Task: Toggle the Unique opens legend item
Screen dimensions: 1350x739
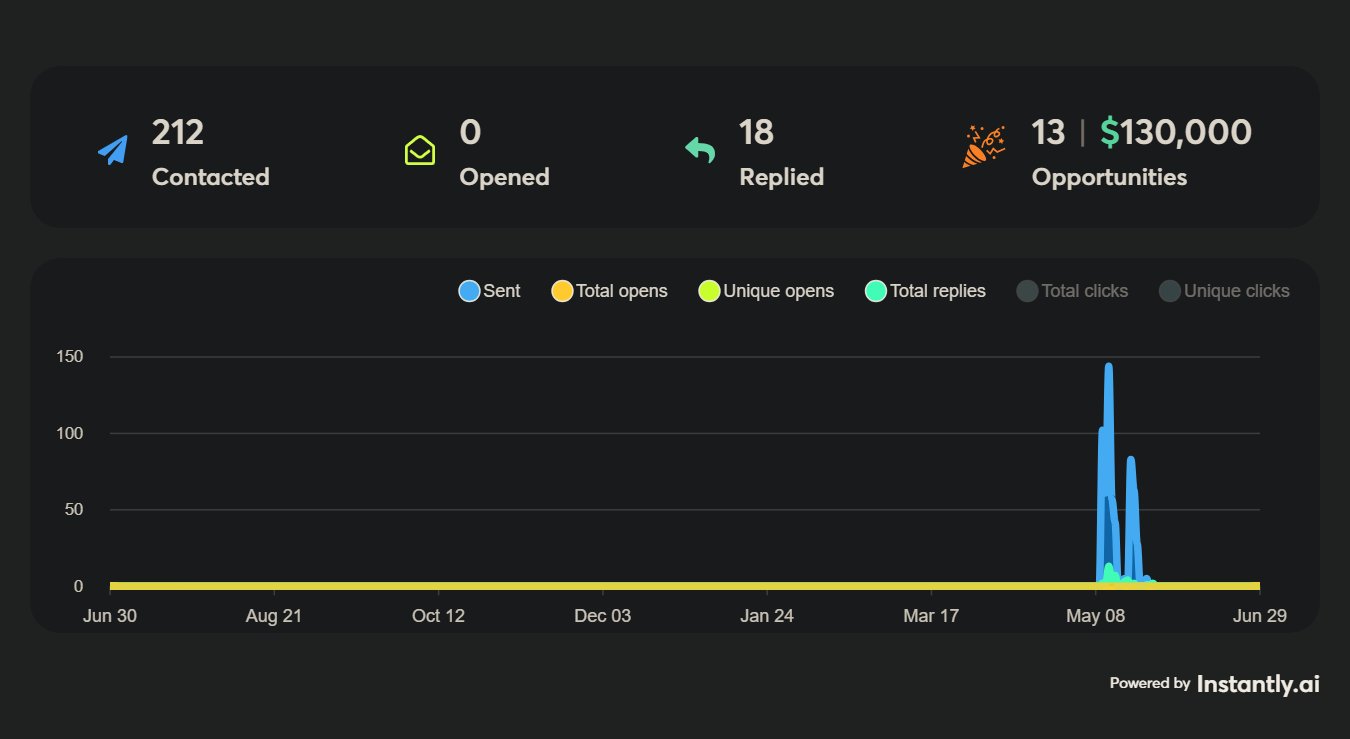Action: [x=766, y=291]
